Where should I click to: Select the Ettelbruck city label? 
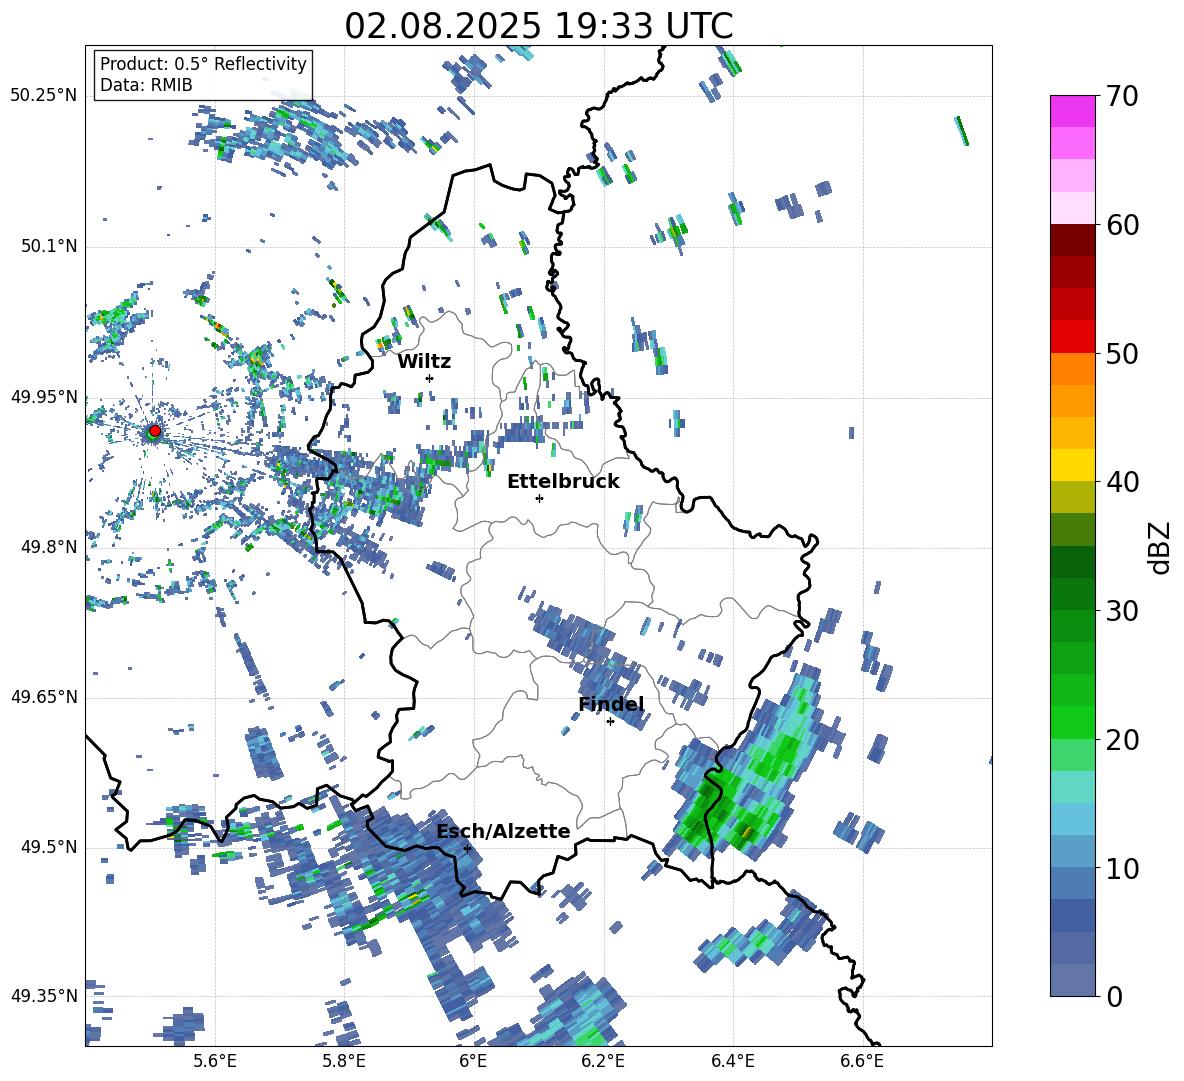click(x=563, y=482)
